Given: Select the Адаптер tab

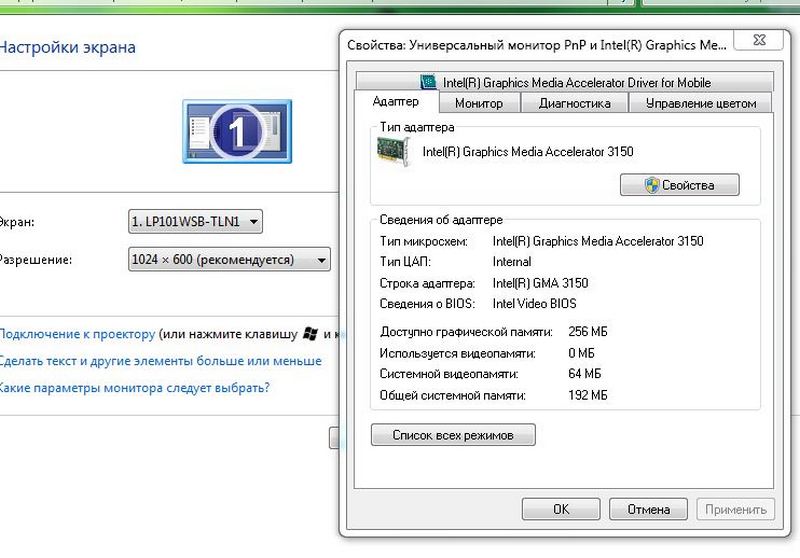Looking at the screenshot, I should tap(395, 102).
